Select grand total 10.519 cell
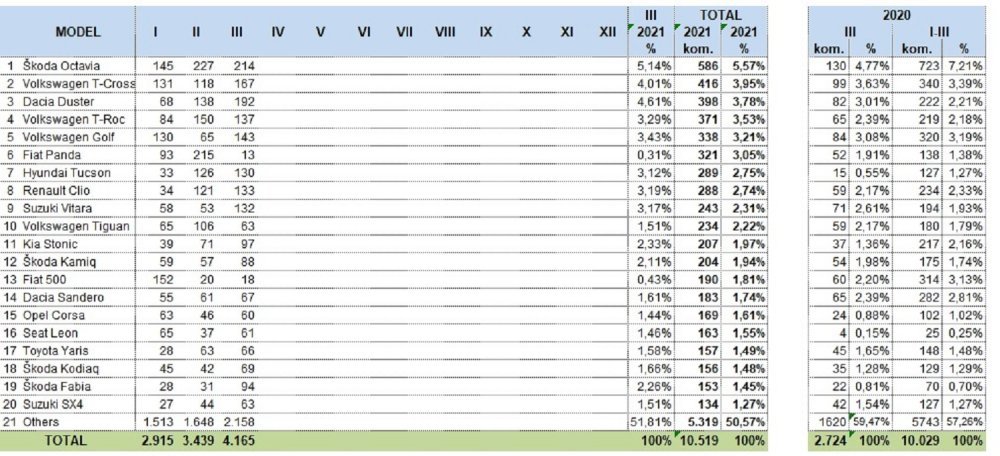This screenshot has height=456, width=1000. (700, 440)
